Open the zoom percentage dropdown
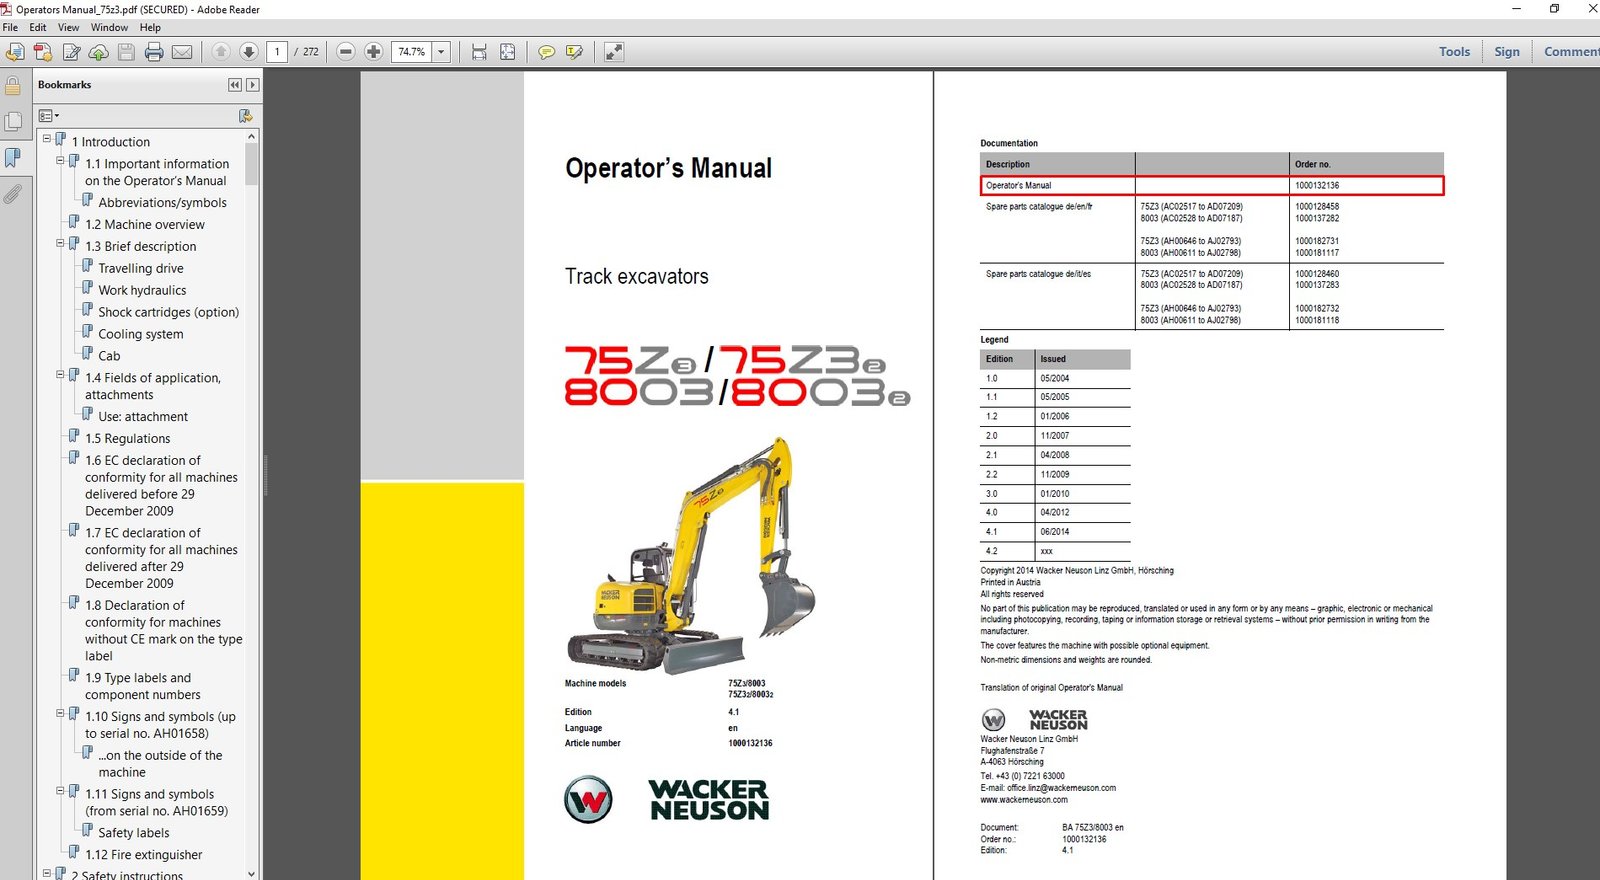Image resolution: width=1600 pixels, height=880 pixels. (441, 52)
